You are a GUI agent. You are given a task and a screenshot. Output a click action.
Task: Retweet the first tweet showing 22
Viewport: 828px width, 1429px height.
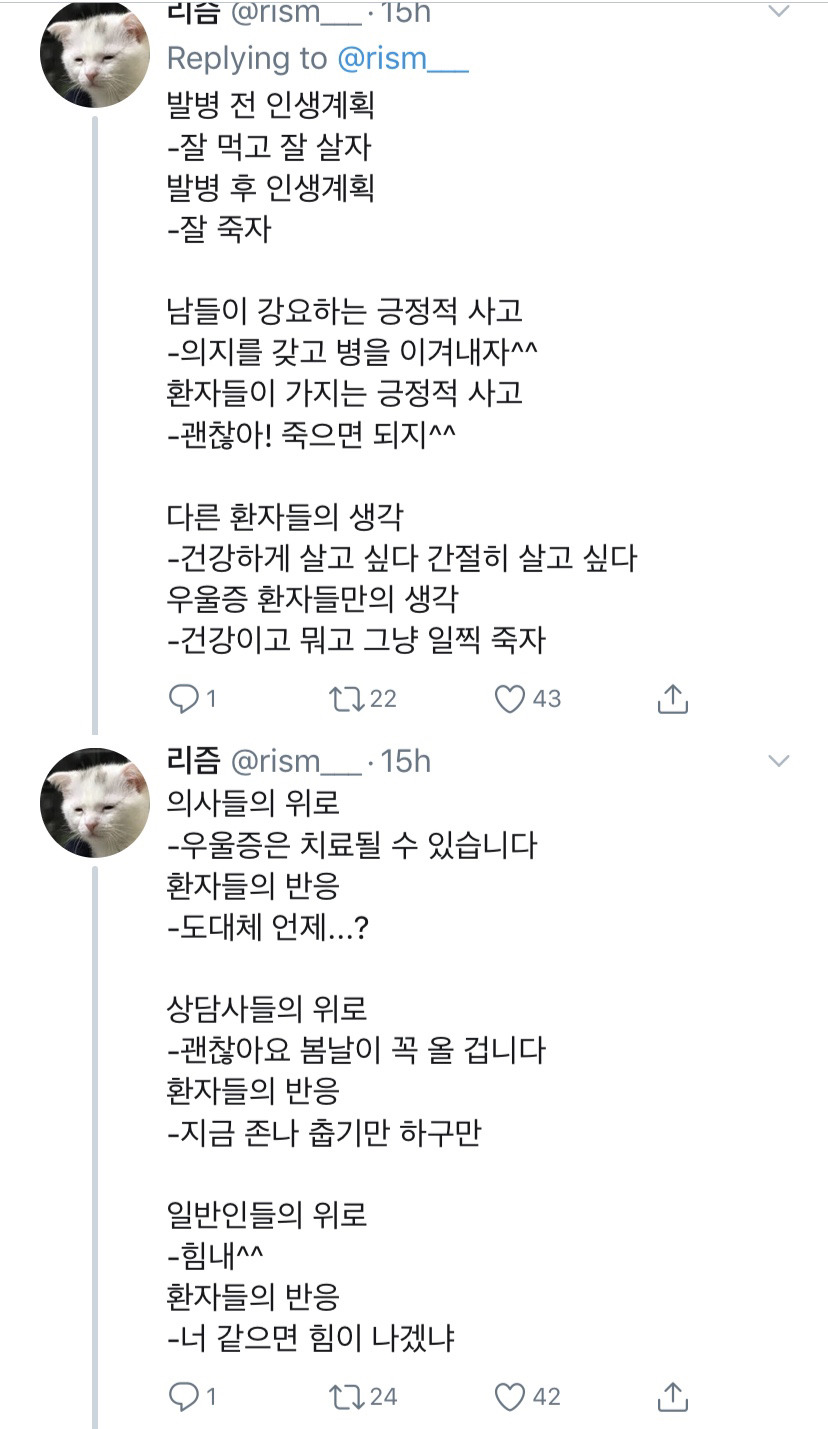click(x=346, y=698)
